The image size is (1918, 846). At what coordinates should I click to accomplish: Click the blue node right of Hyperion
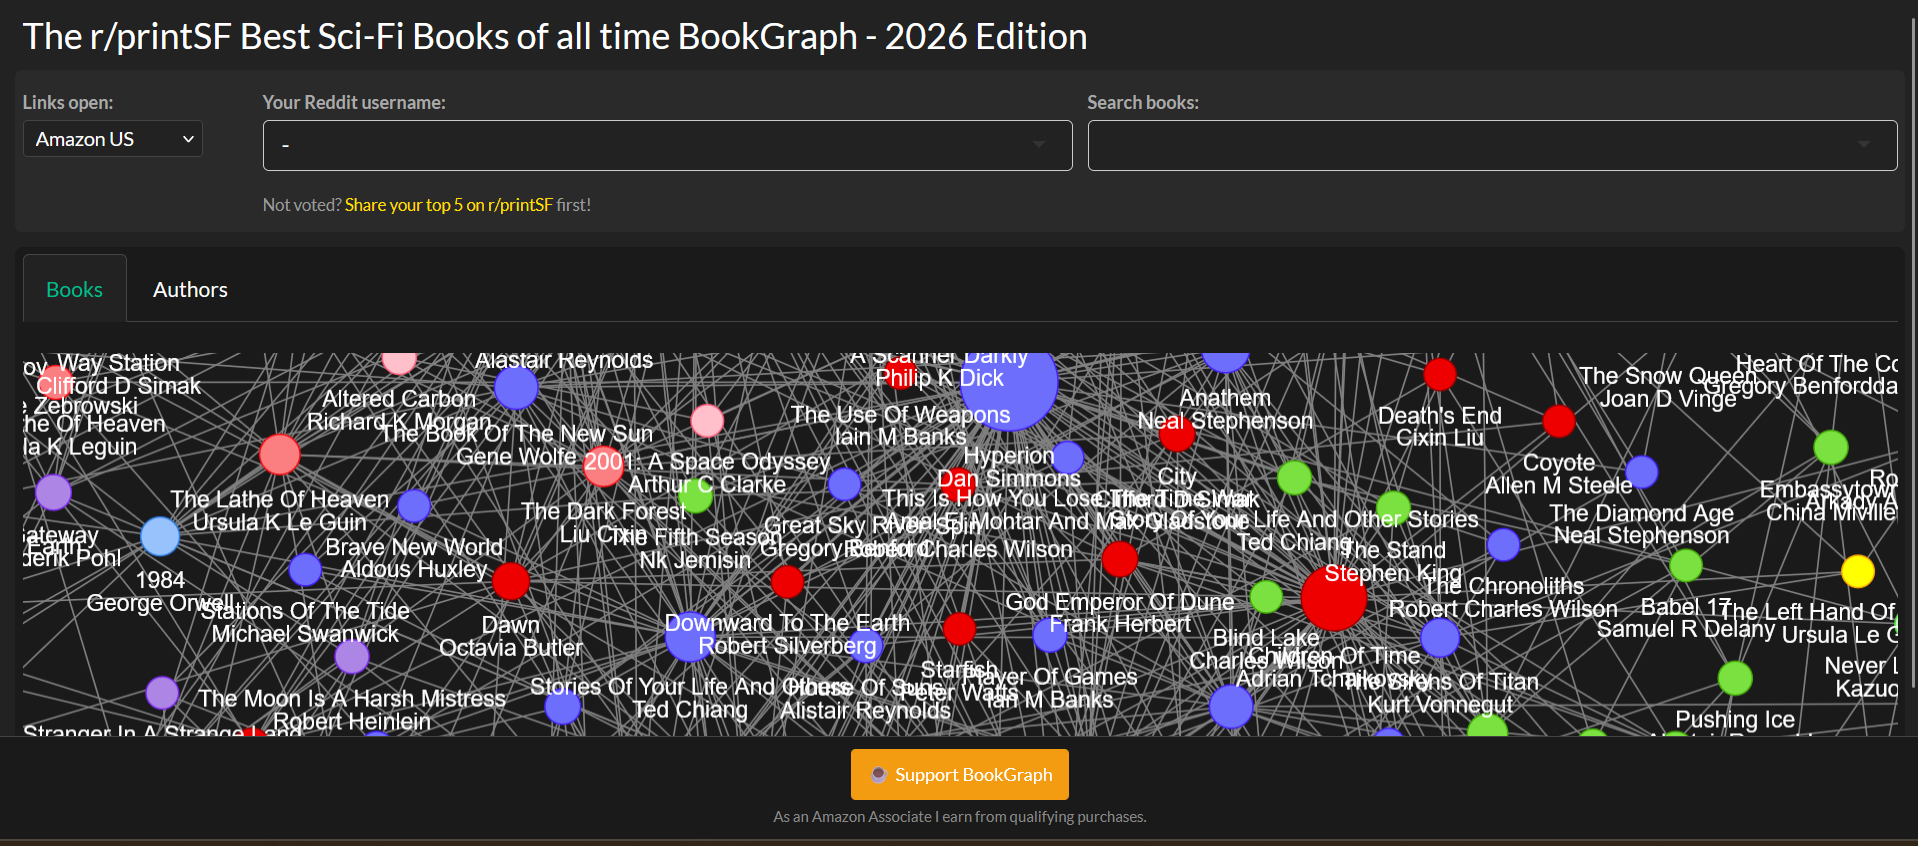click(x=1068, y=457)
